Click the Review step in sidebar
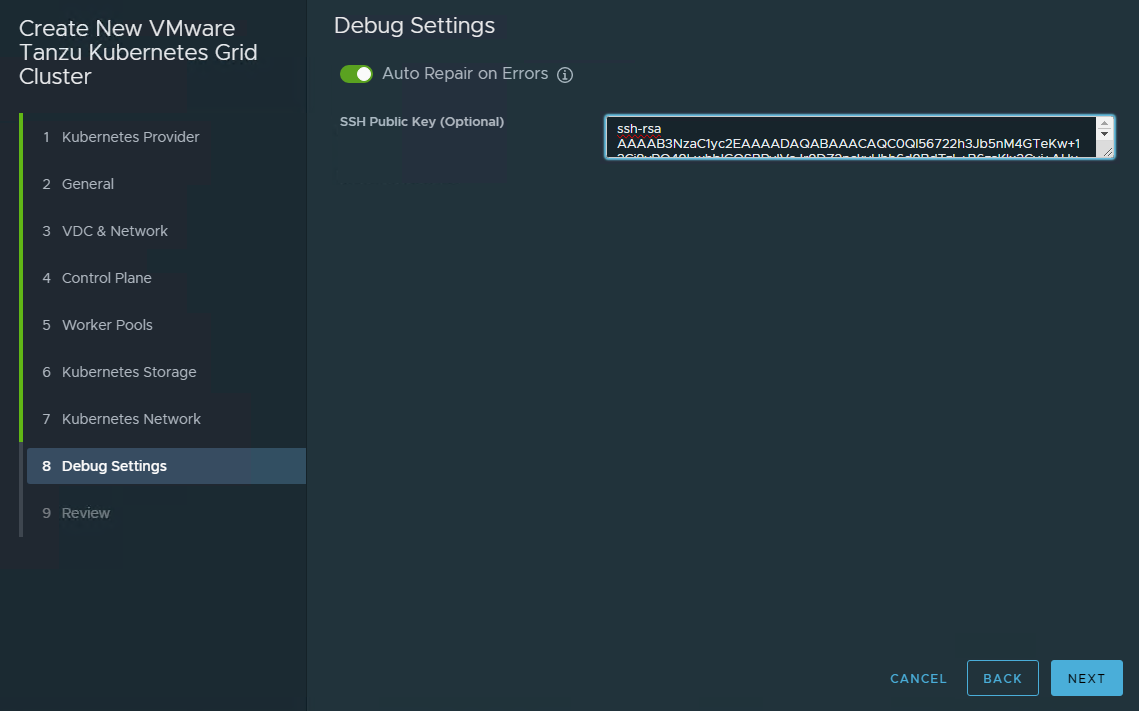The height and width of the screenshot is (711, 1139). pyautogui.click(x=86, y=513)
